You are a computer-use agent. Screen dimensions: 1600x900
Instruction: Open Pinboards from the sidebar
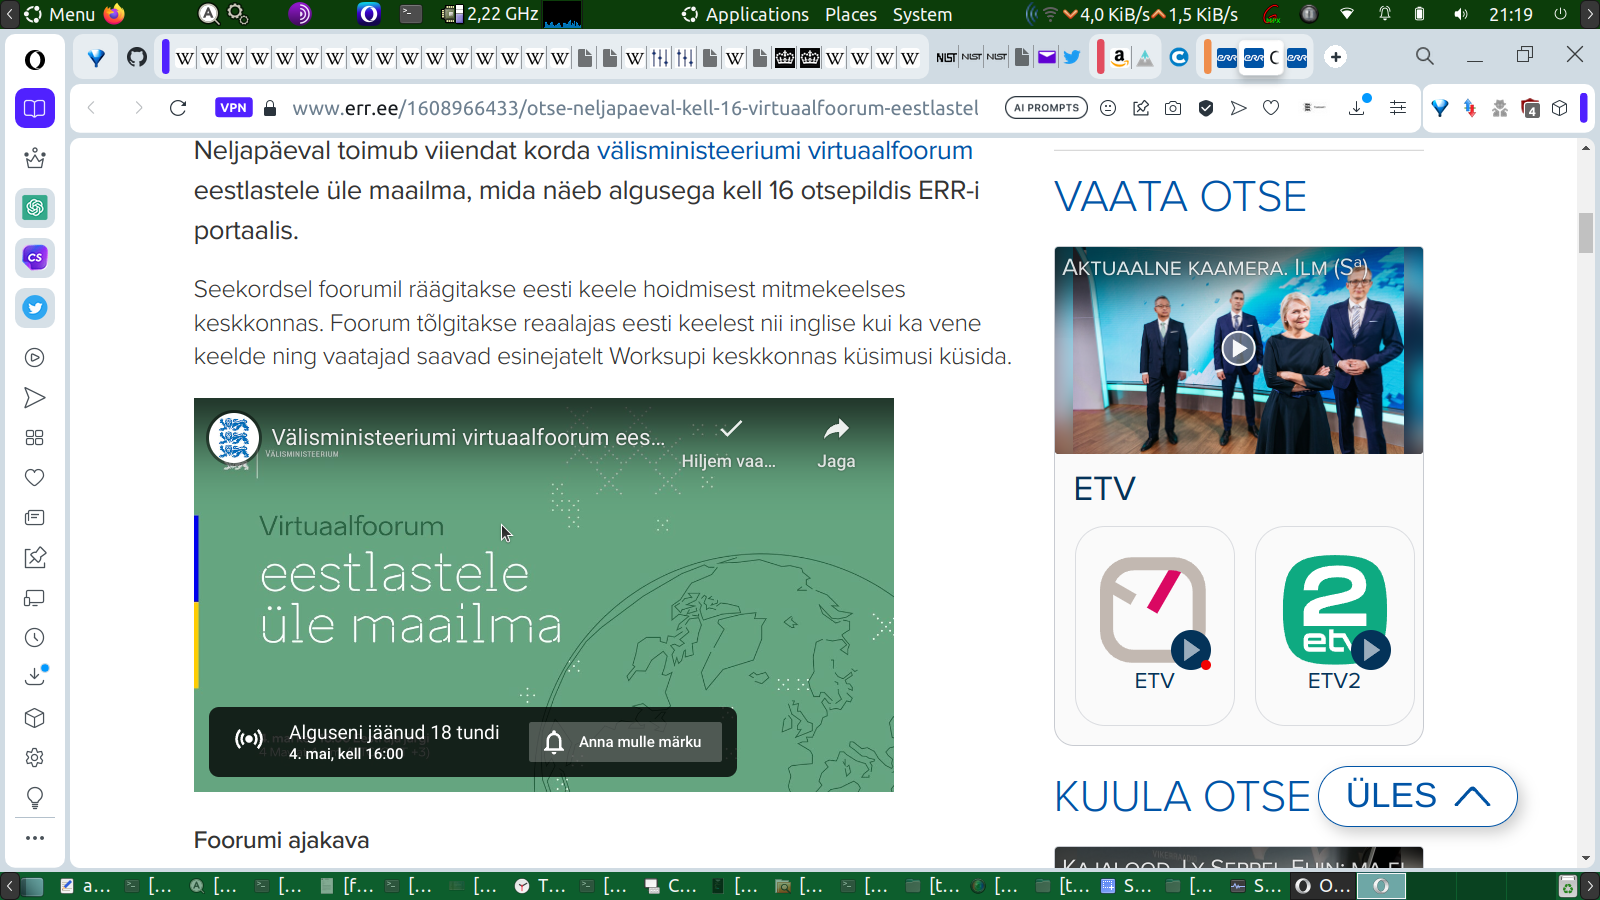click(x=35, y=558)
